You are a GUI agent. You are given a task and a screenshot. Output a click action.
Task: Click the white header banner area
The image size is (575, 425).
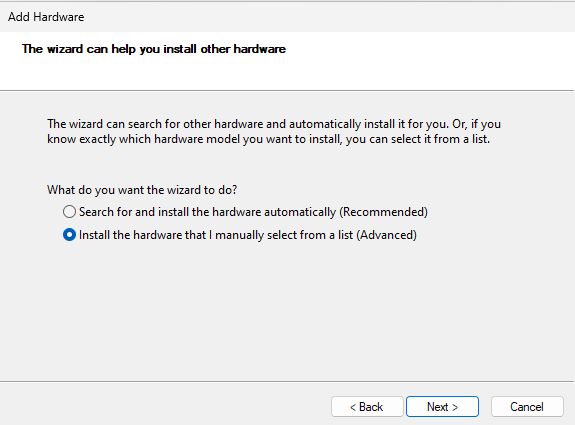click(x=288, y=61)
